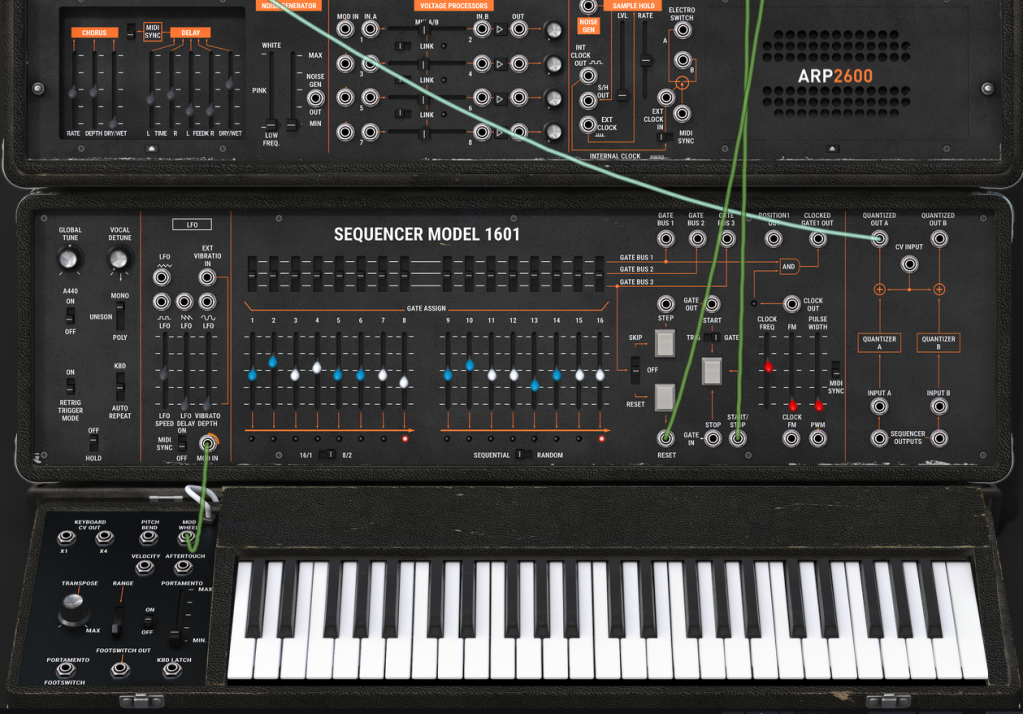Screen dimensions: 1023x714
Task: Click the LFO Speed slider
Action: click(164, 374)
